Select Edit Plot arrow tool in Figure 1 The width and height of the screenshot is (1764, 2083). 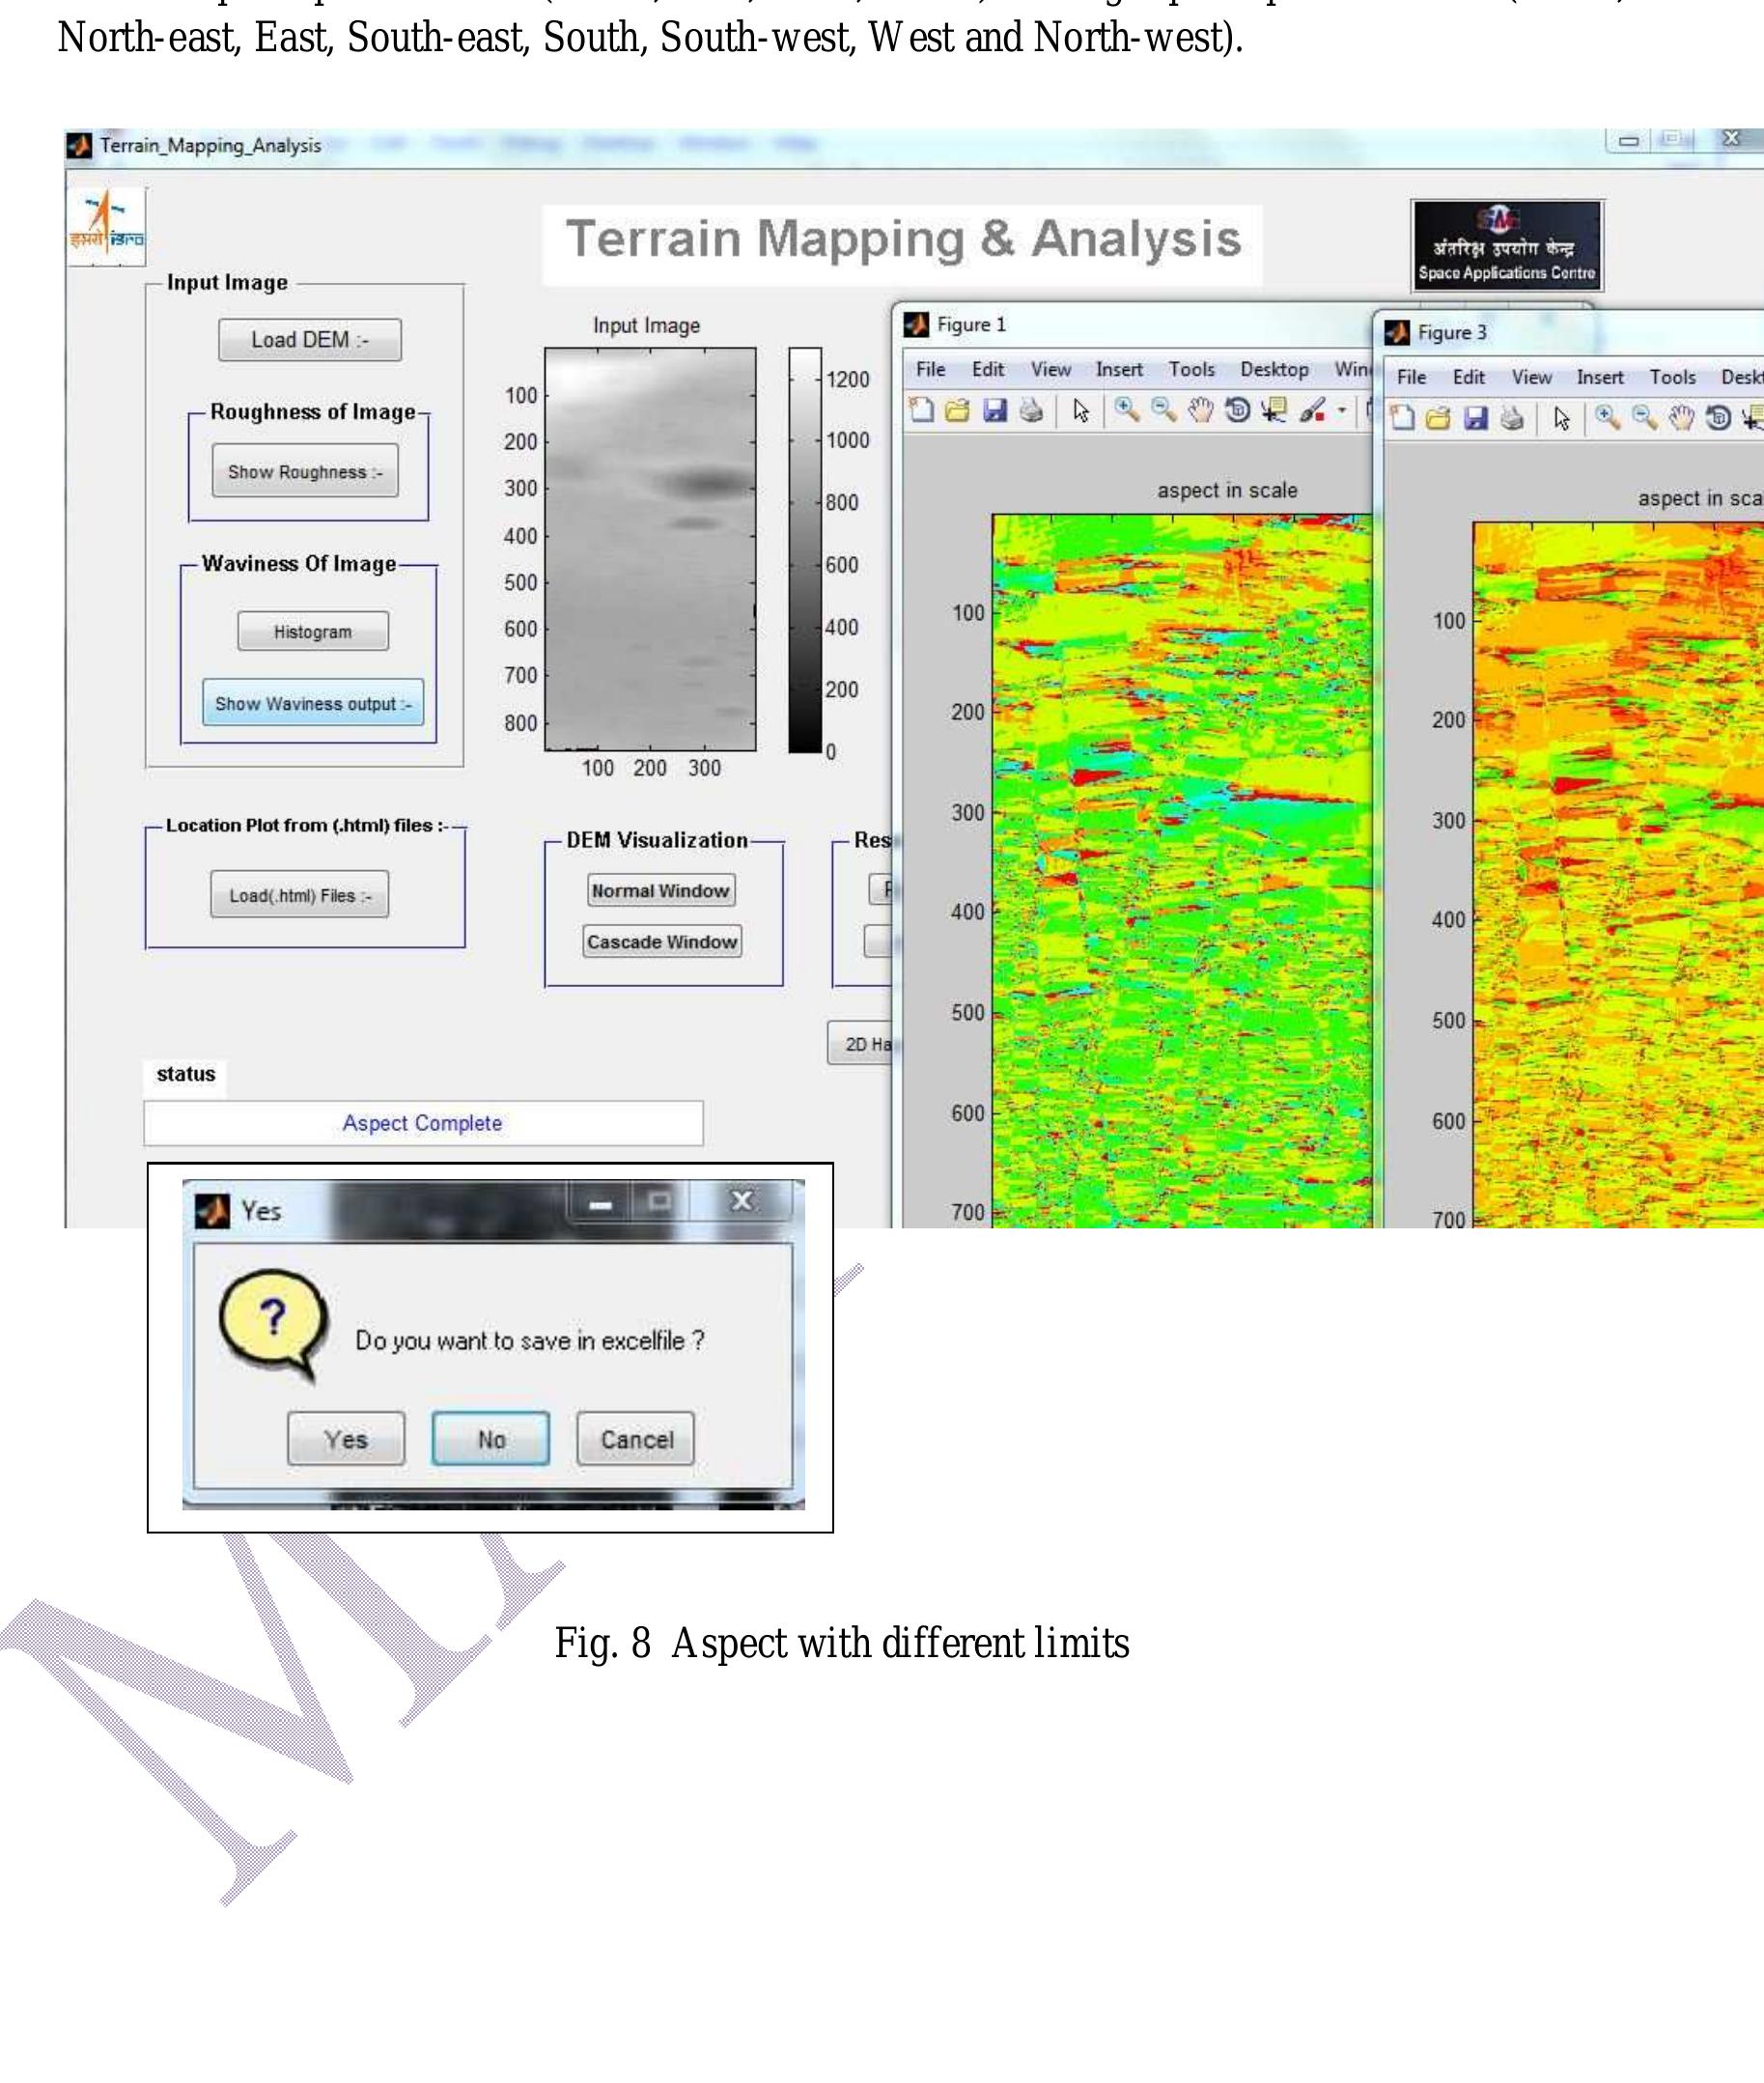click(1081, 410)
